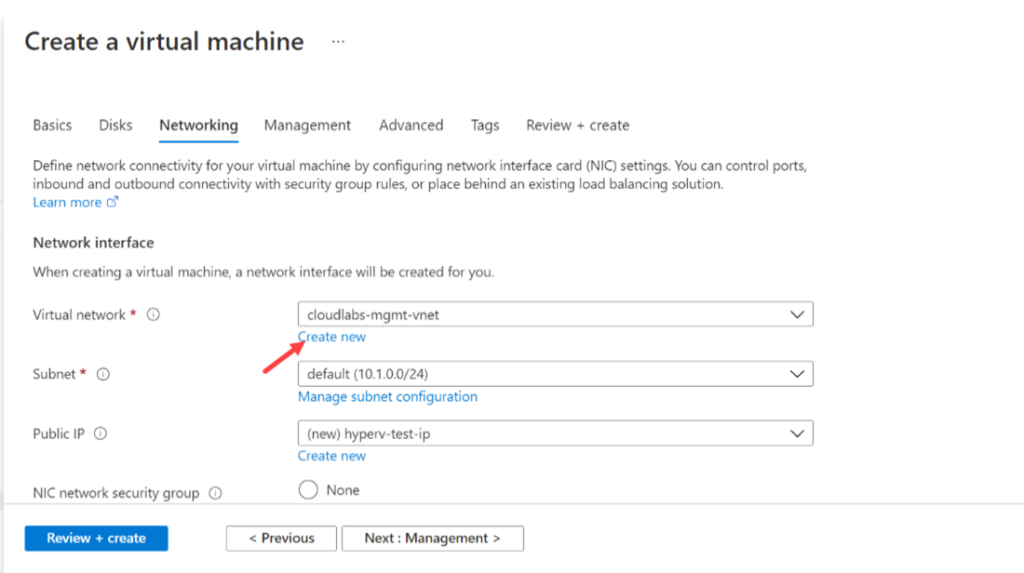Switch to the Basics tab
The width and height of the screenshot is (1024, 573).
pos(52,125)
